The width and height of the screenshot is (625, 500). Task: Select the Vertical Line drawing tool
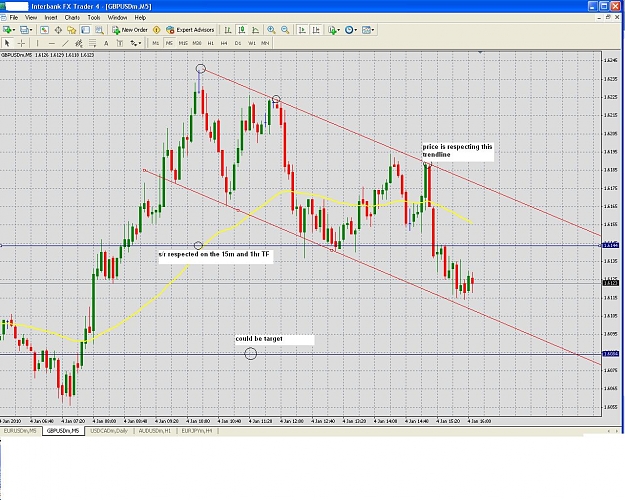point(37,43)
